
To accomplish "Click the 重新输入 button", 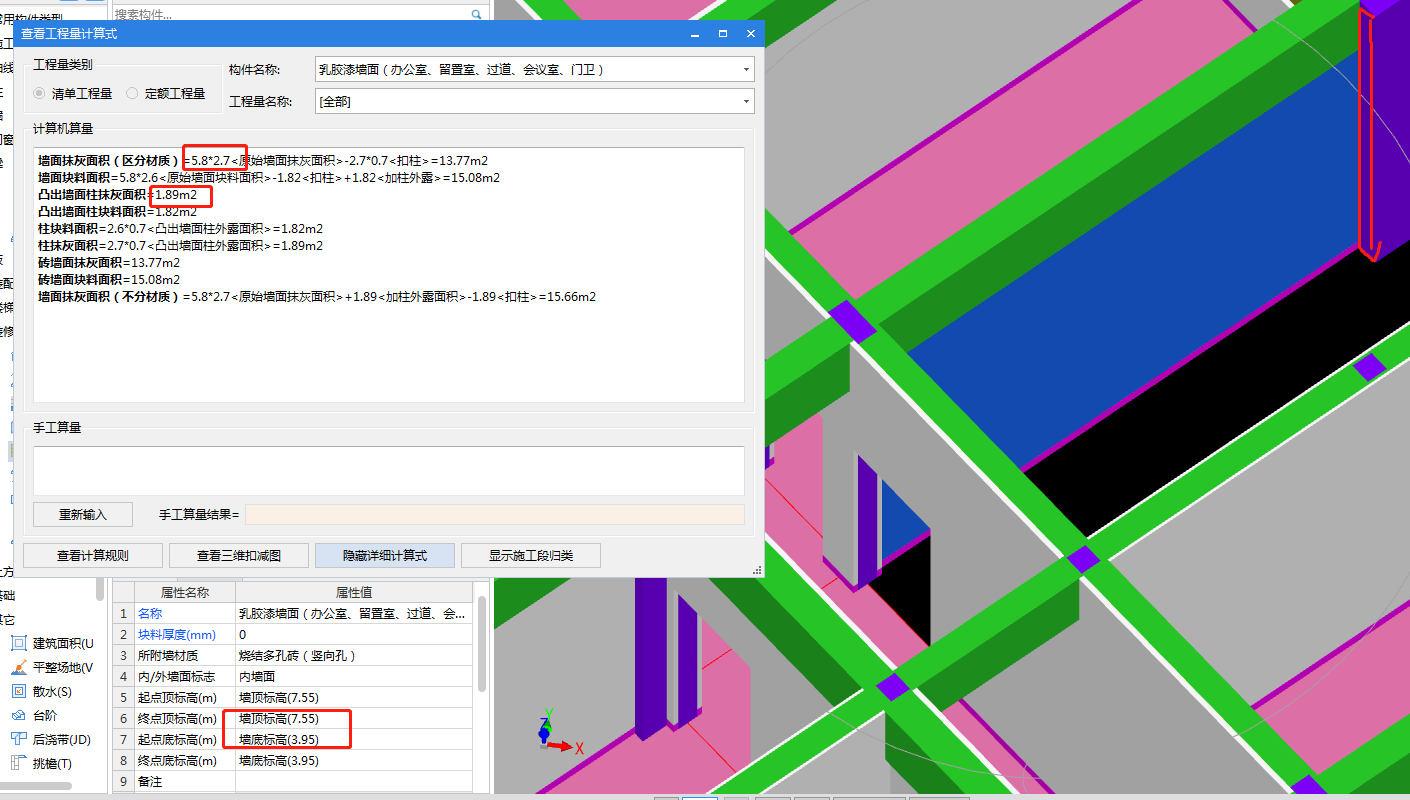I will tap(83, 514).
